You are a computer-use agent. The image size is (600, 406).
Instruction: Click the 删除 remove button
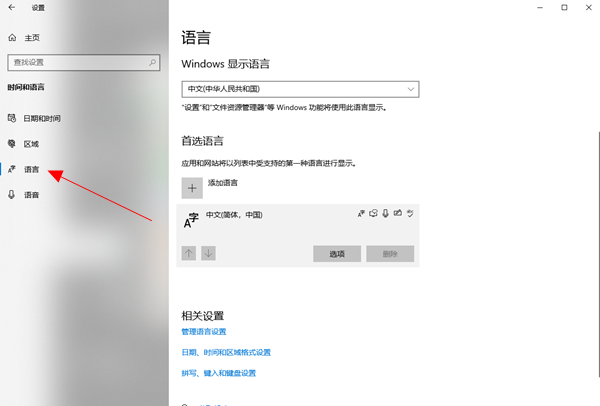[x=390, y=254]
